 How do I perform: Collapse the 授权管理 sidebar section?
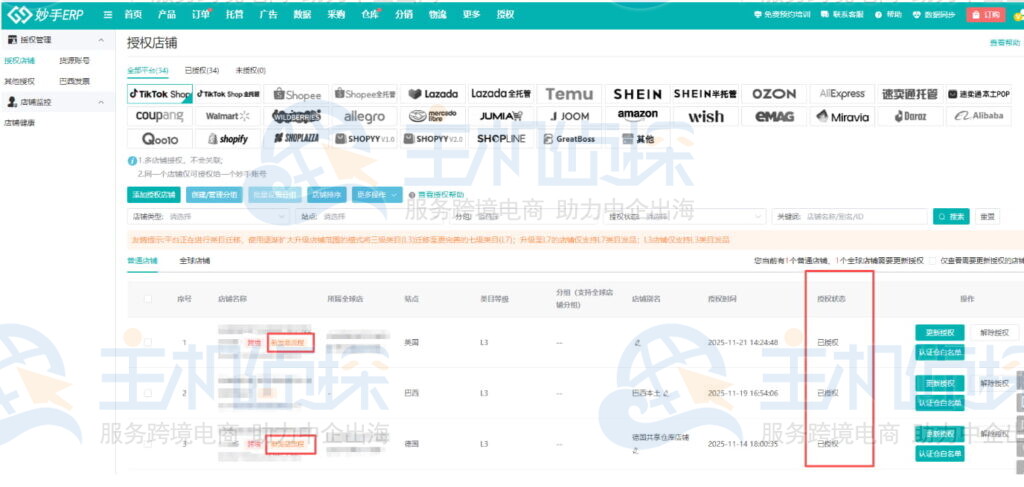pos(101,40)
